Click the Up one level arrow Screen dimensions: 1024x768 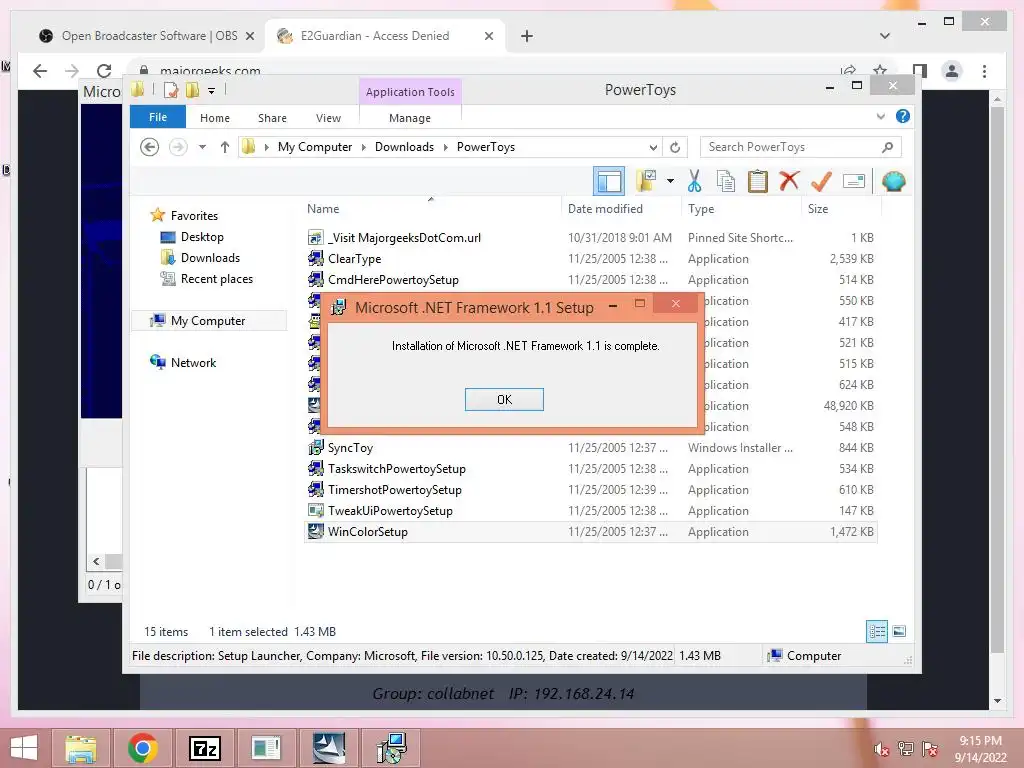(x=225, y=147)
